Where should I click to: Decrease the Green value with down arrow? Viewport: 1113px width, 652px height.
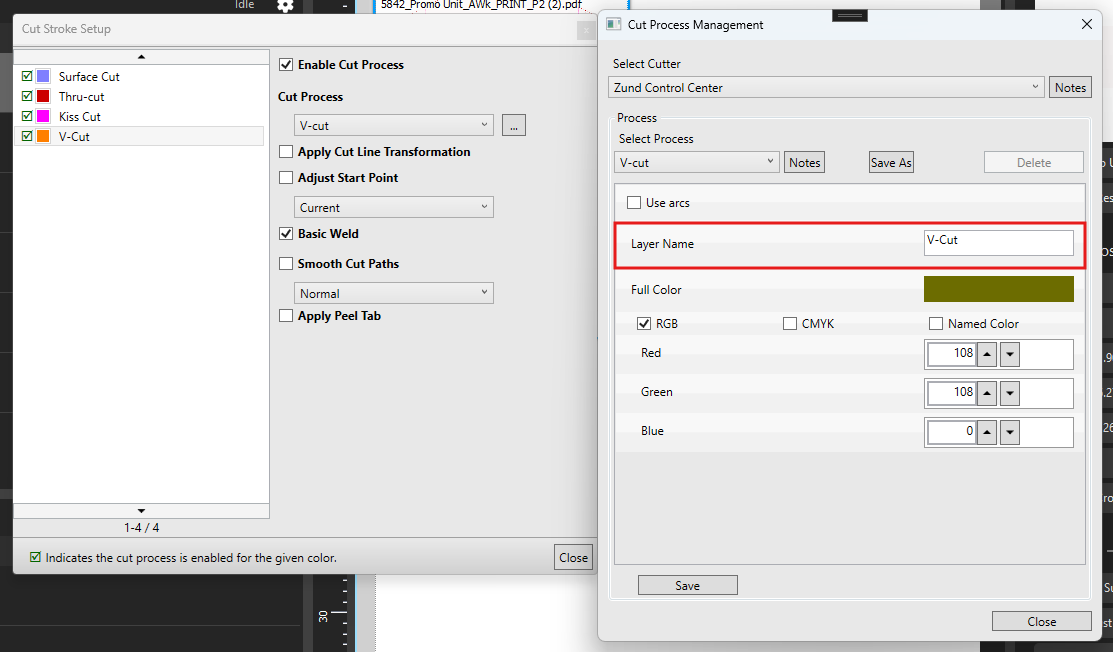[x=1009, y=392]
